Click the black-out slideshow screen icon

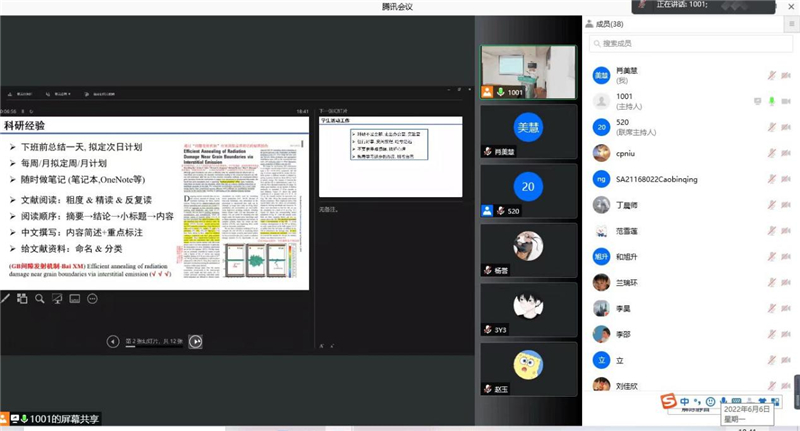pos(57,298)
